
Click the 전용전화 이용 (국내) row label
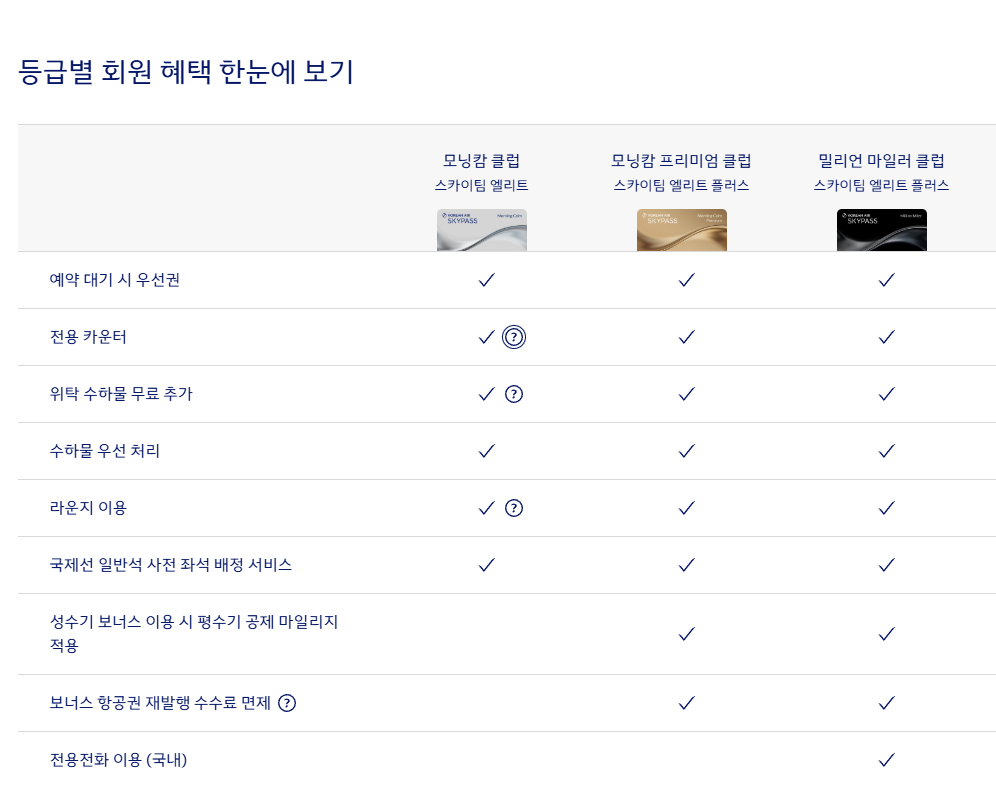[119, 760]
